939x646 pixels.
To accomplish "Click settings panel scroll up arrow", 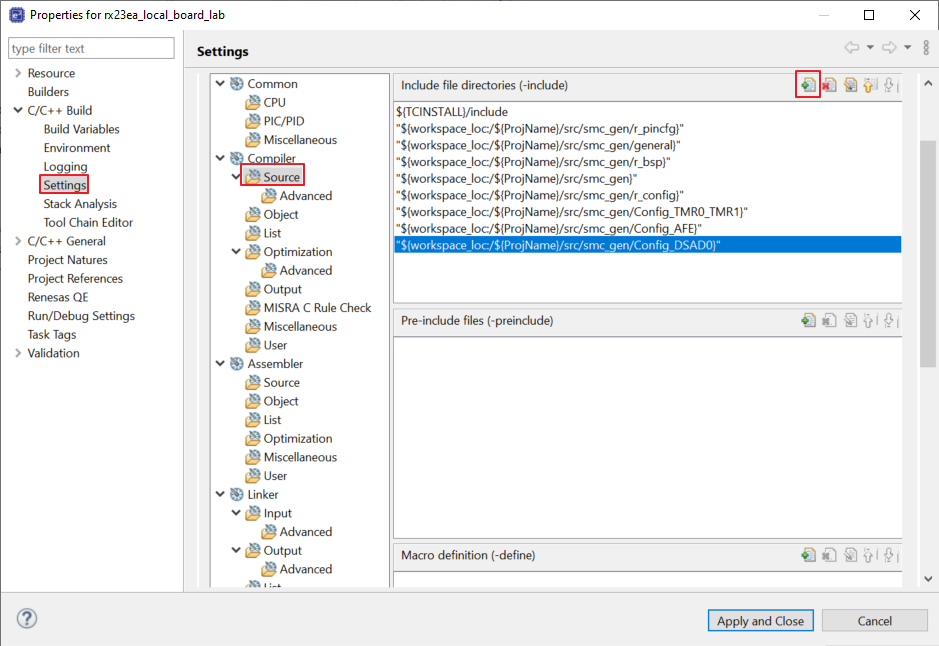I will tap(928, 83).
